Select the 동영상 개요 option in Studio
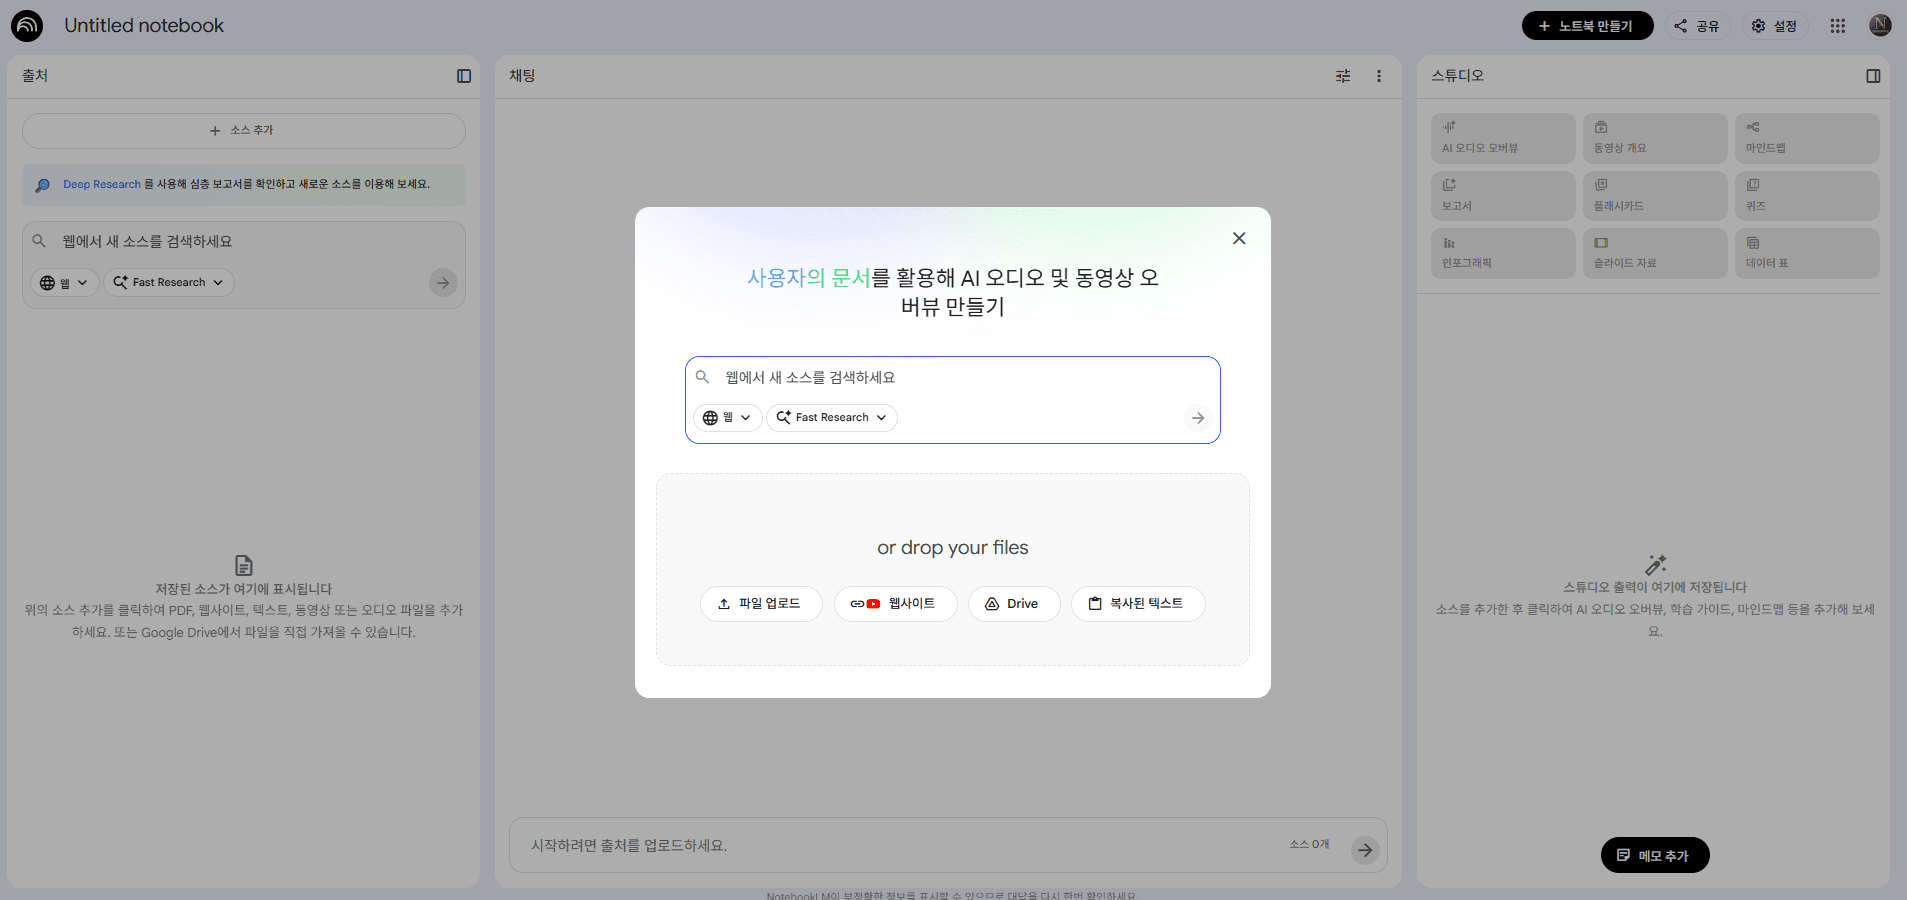Screen dimensions: 1907x900 1654,138
